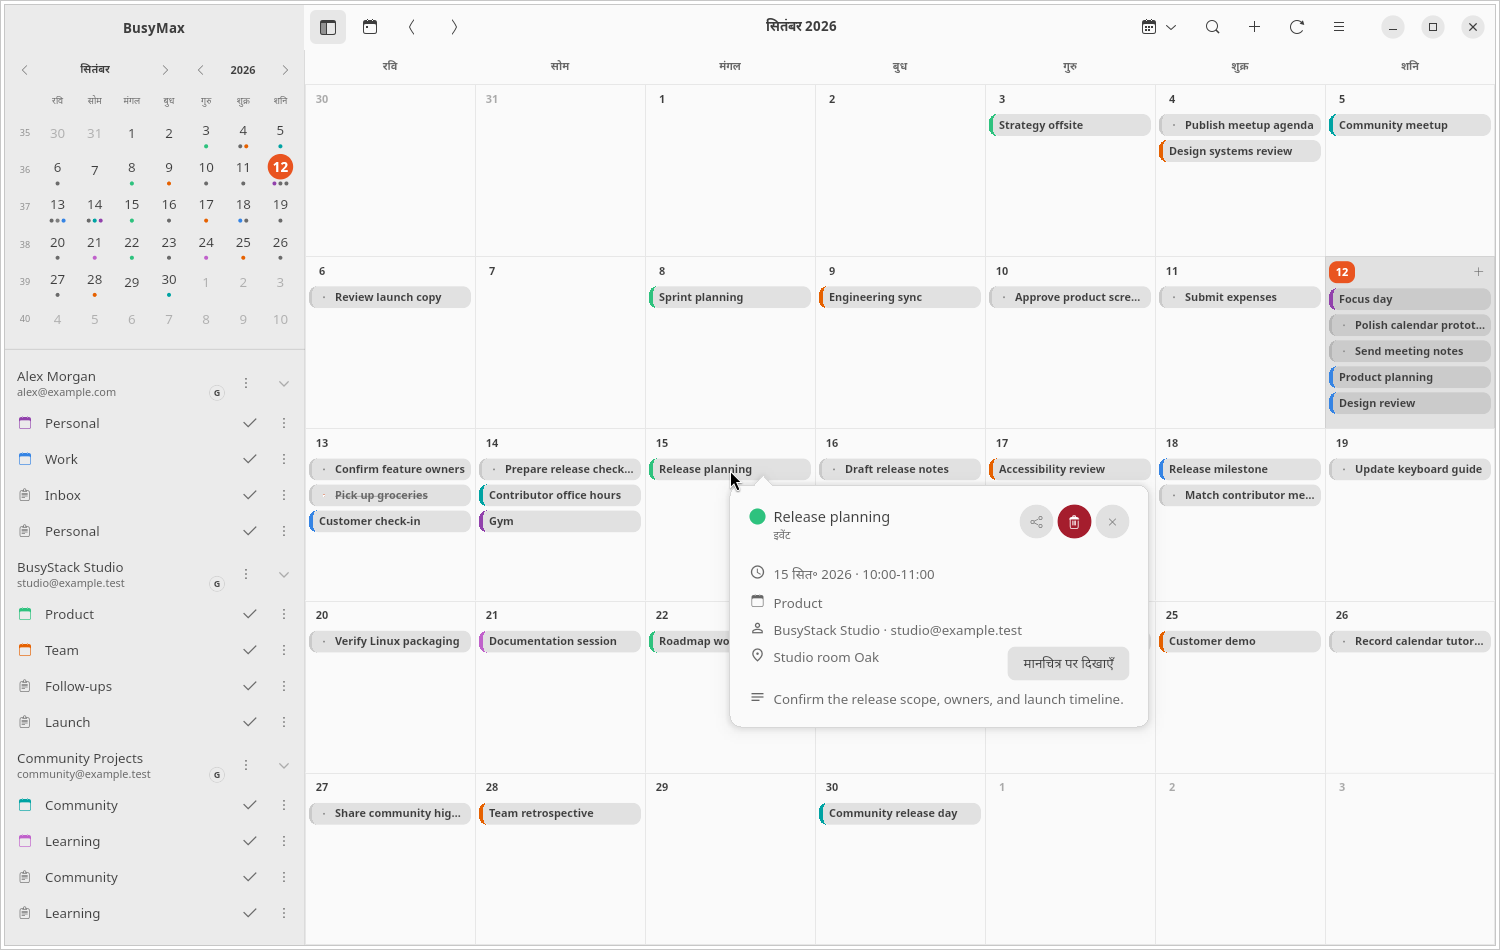Image resolution: width=1500 pixels, height=950 pixels.
Task: Collapse the BusyStack Studio account section
Action: point(284,575)
